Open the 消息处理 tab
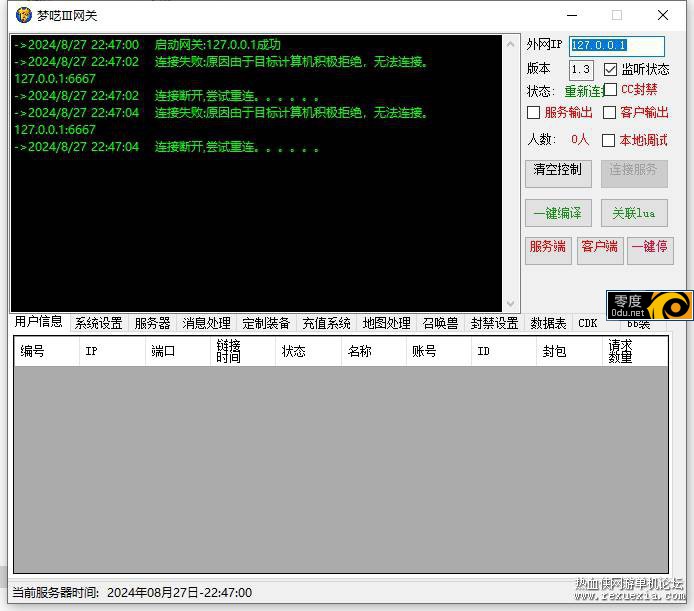694x611 pixels. [206, 323]
